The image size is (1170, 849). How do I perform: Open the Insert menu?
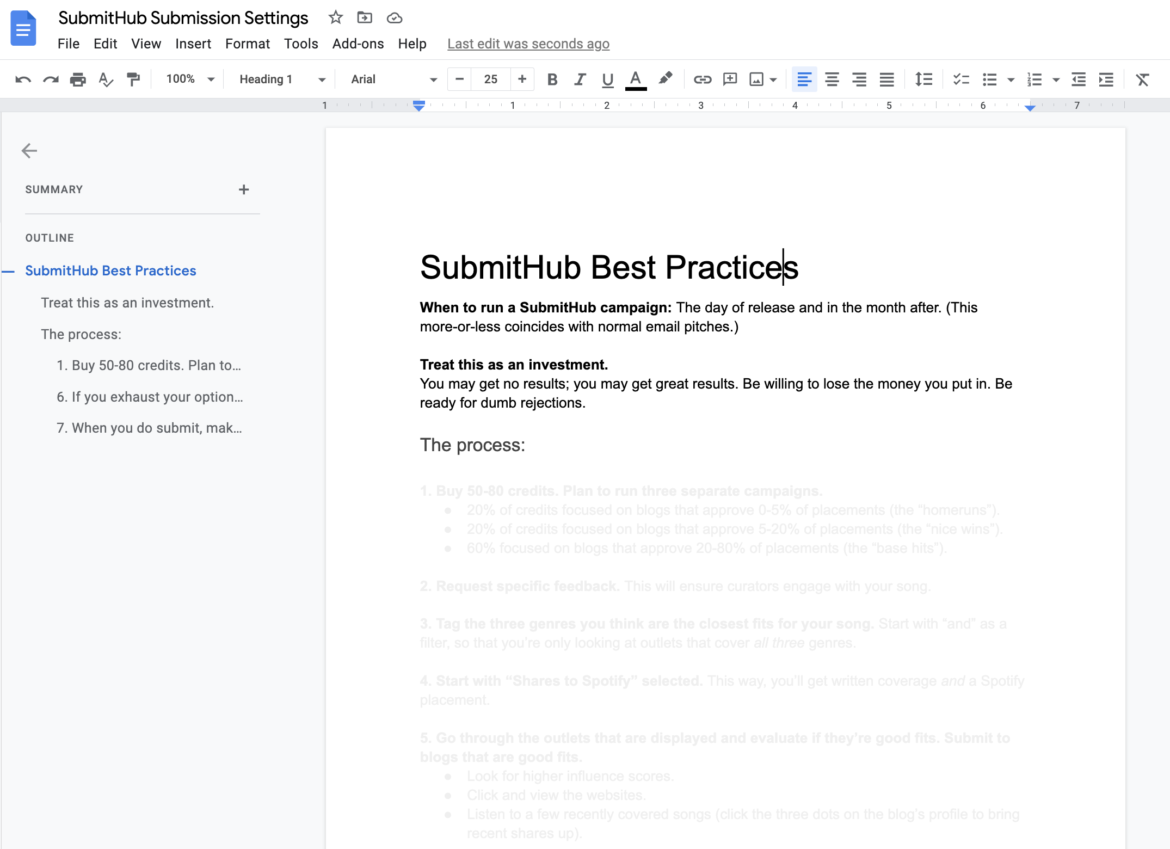pyautogui.click(x=193, y=44)
